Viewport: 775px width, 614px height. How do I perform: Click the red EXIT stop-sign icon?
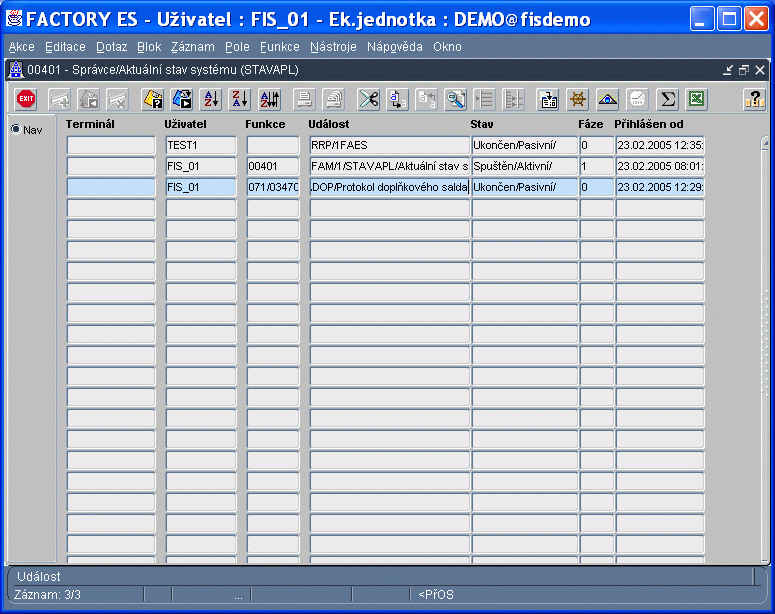pyautogui.click(x=26, y=99)
